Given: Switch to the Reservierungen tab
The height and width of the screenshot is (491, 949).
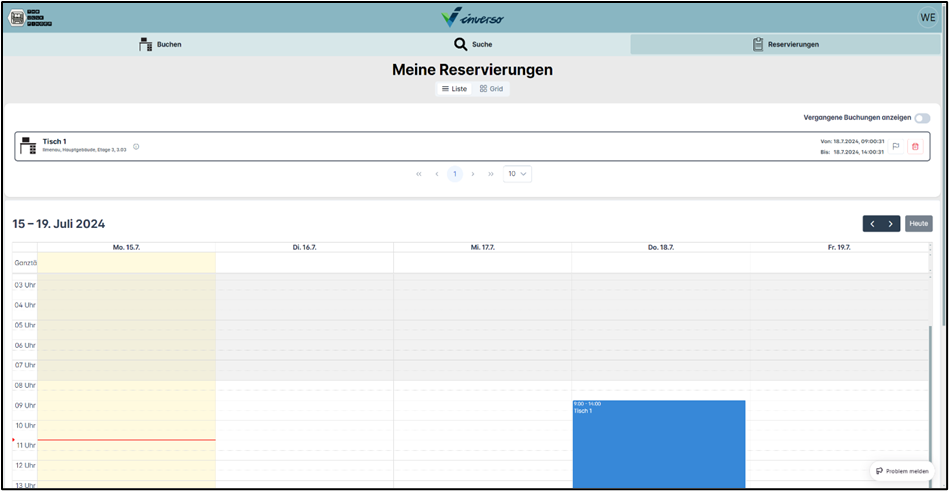Looking at the screenshot, I should [786, 44].
